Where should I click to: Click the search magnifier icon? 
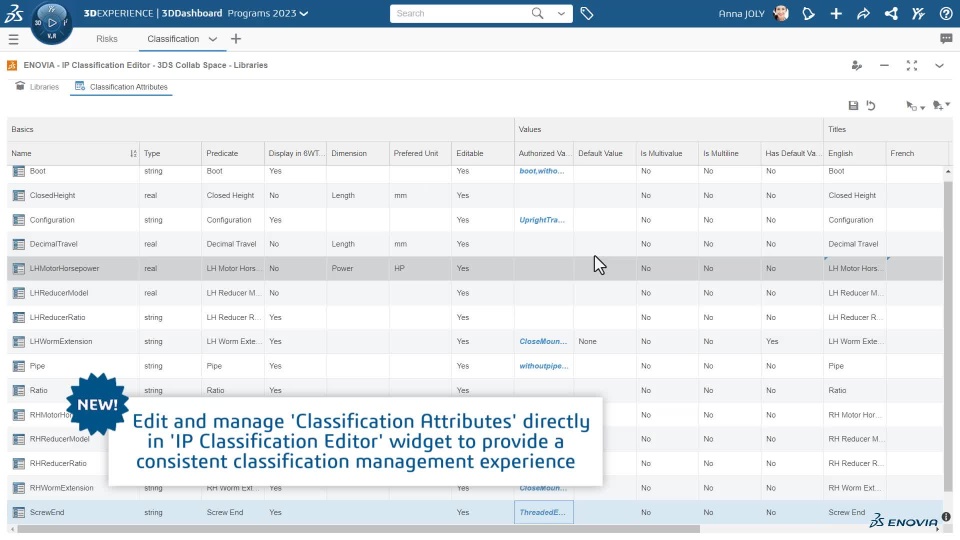(538, 13)
